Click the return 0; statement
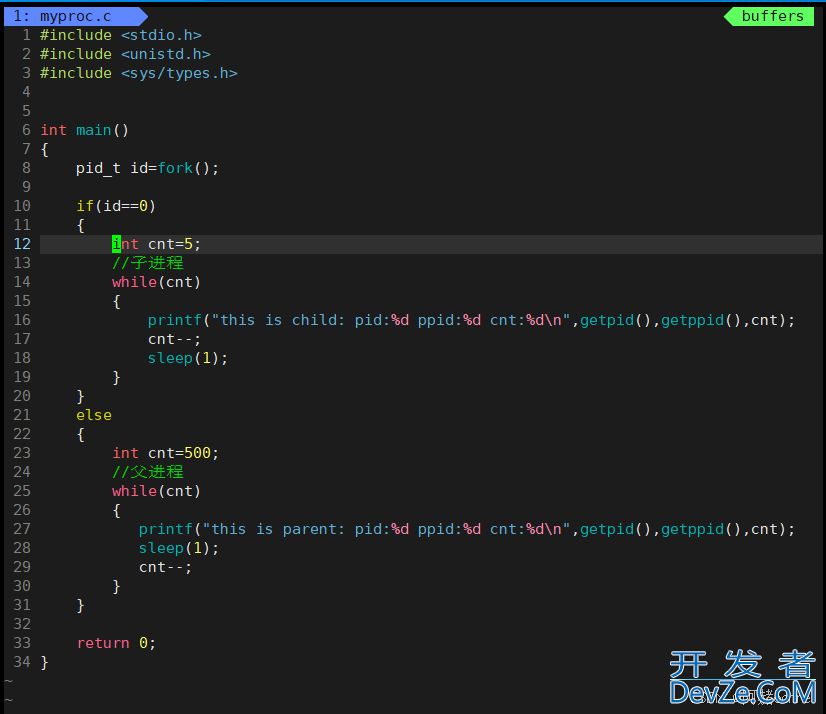This screenshot has height=714, width=826. tap(116, 643)
